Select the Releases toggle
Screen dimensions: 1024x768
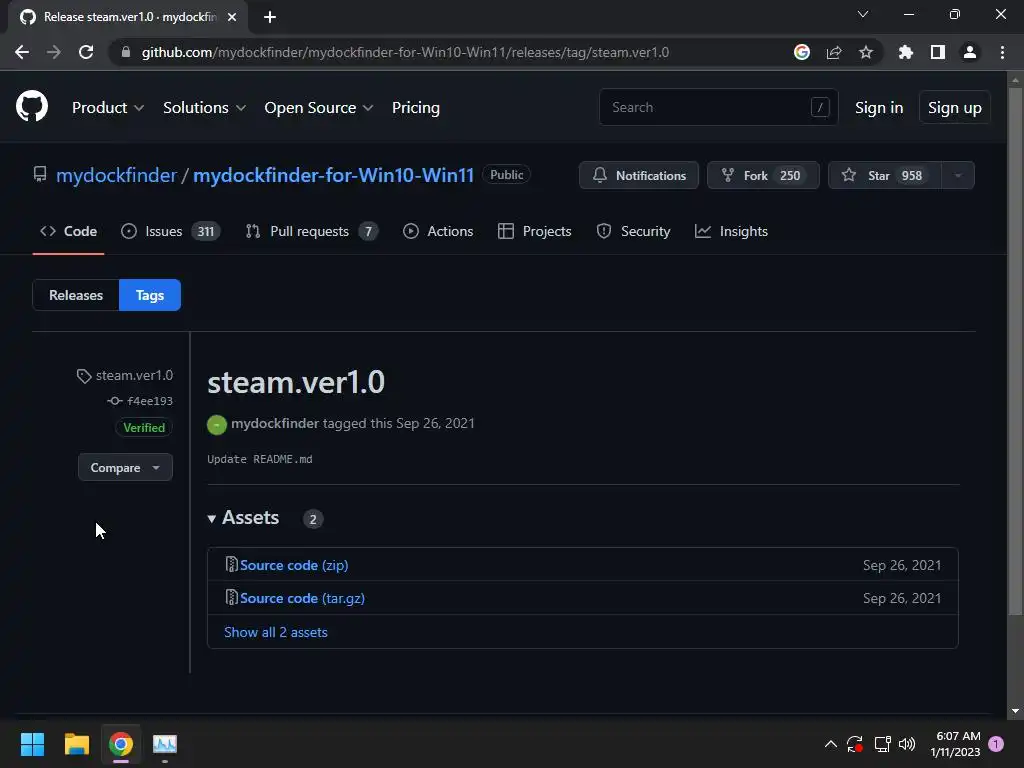tap(76, 295)
